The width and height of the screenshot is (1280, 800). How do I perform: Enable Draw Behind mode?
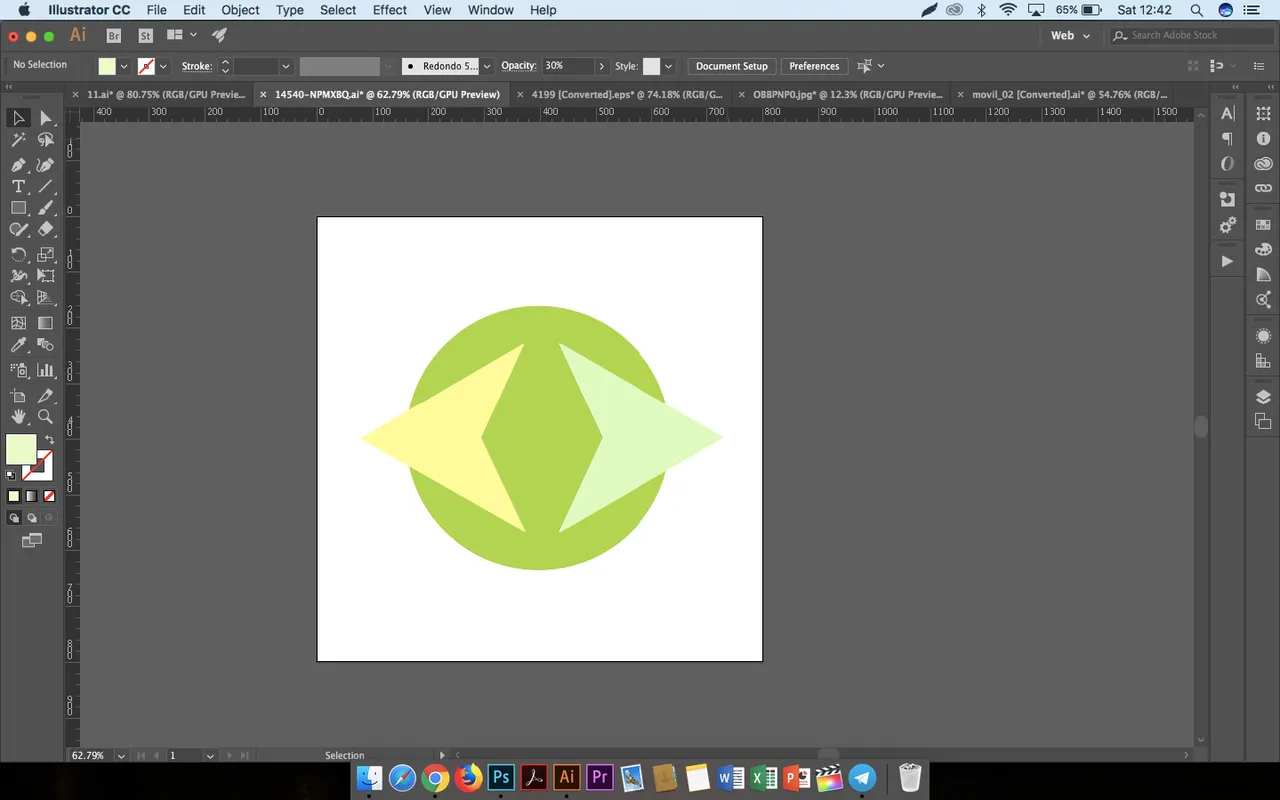[31, 518]
